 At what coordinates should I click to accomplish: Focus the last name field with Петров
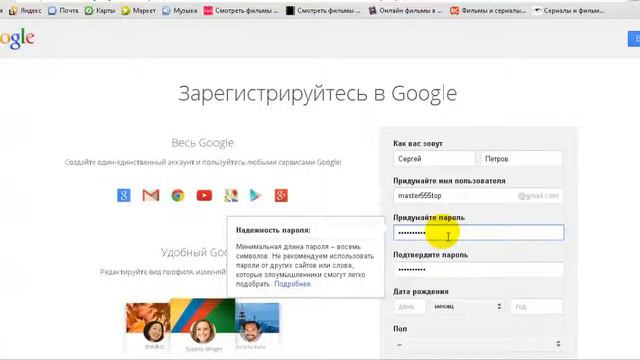coord(521,159)
